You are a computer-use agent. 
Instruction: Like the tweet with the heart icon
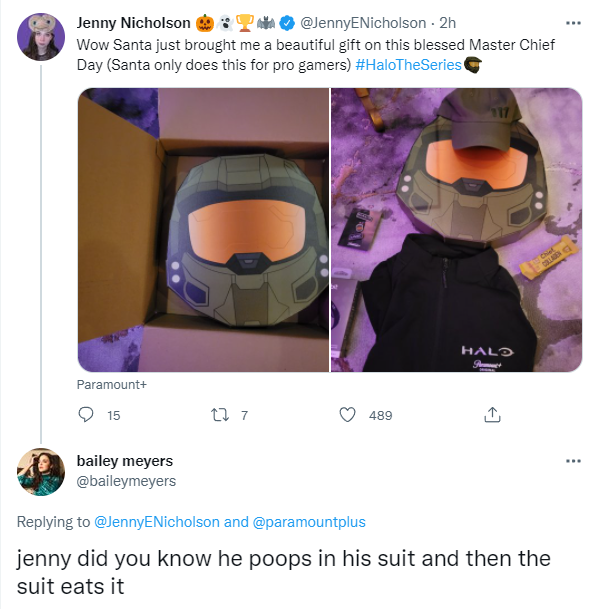[347, 414]
